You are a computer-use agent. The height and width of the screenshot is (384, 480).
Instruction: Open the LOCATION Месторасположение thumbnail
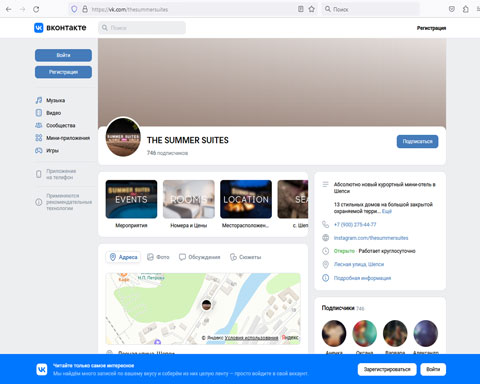[246, 199]
